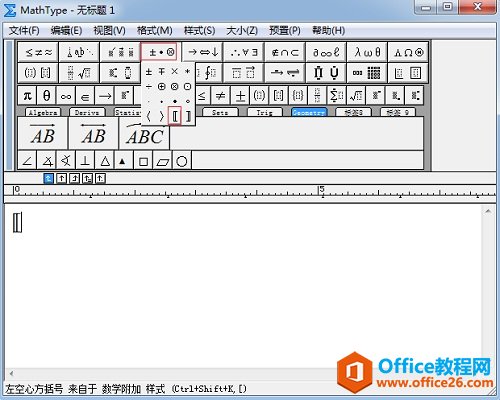Switch to the Sets tab

[x=220, y=112]
